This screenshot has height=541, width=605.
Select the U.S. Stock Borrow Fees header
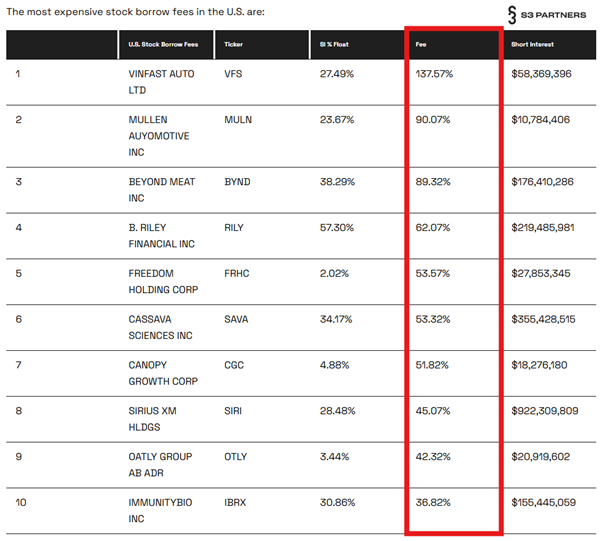(x=160, y=45)
